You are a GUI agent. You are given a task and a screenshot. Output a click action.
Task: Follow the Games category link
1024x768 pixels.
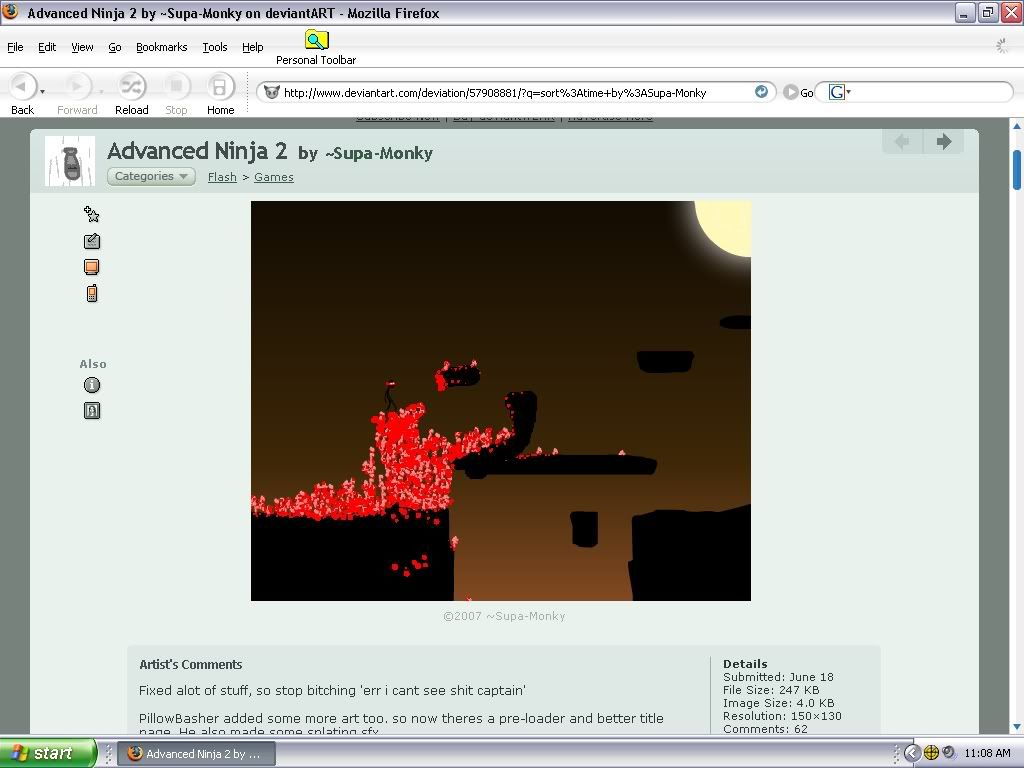pos(274,177)
